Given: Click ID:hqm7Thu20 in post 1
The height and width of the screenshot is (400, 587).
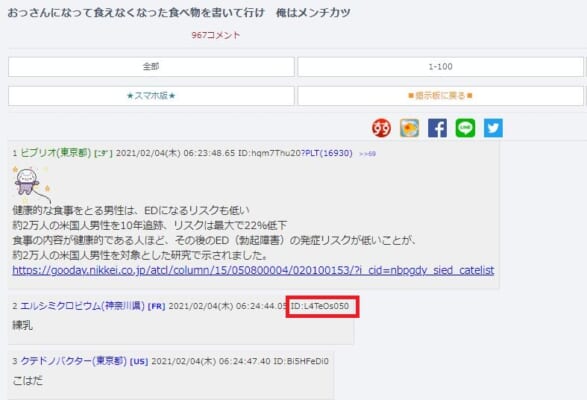Looking at the screenshot, I should pyautogui.click(x=269, y=153).
